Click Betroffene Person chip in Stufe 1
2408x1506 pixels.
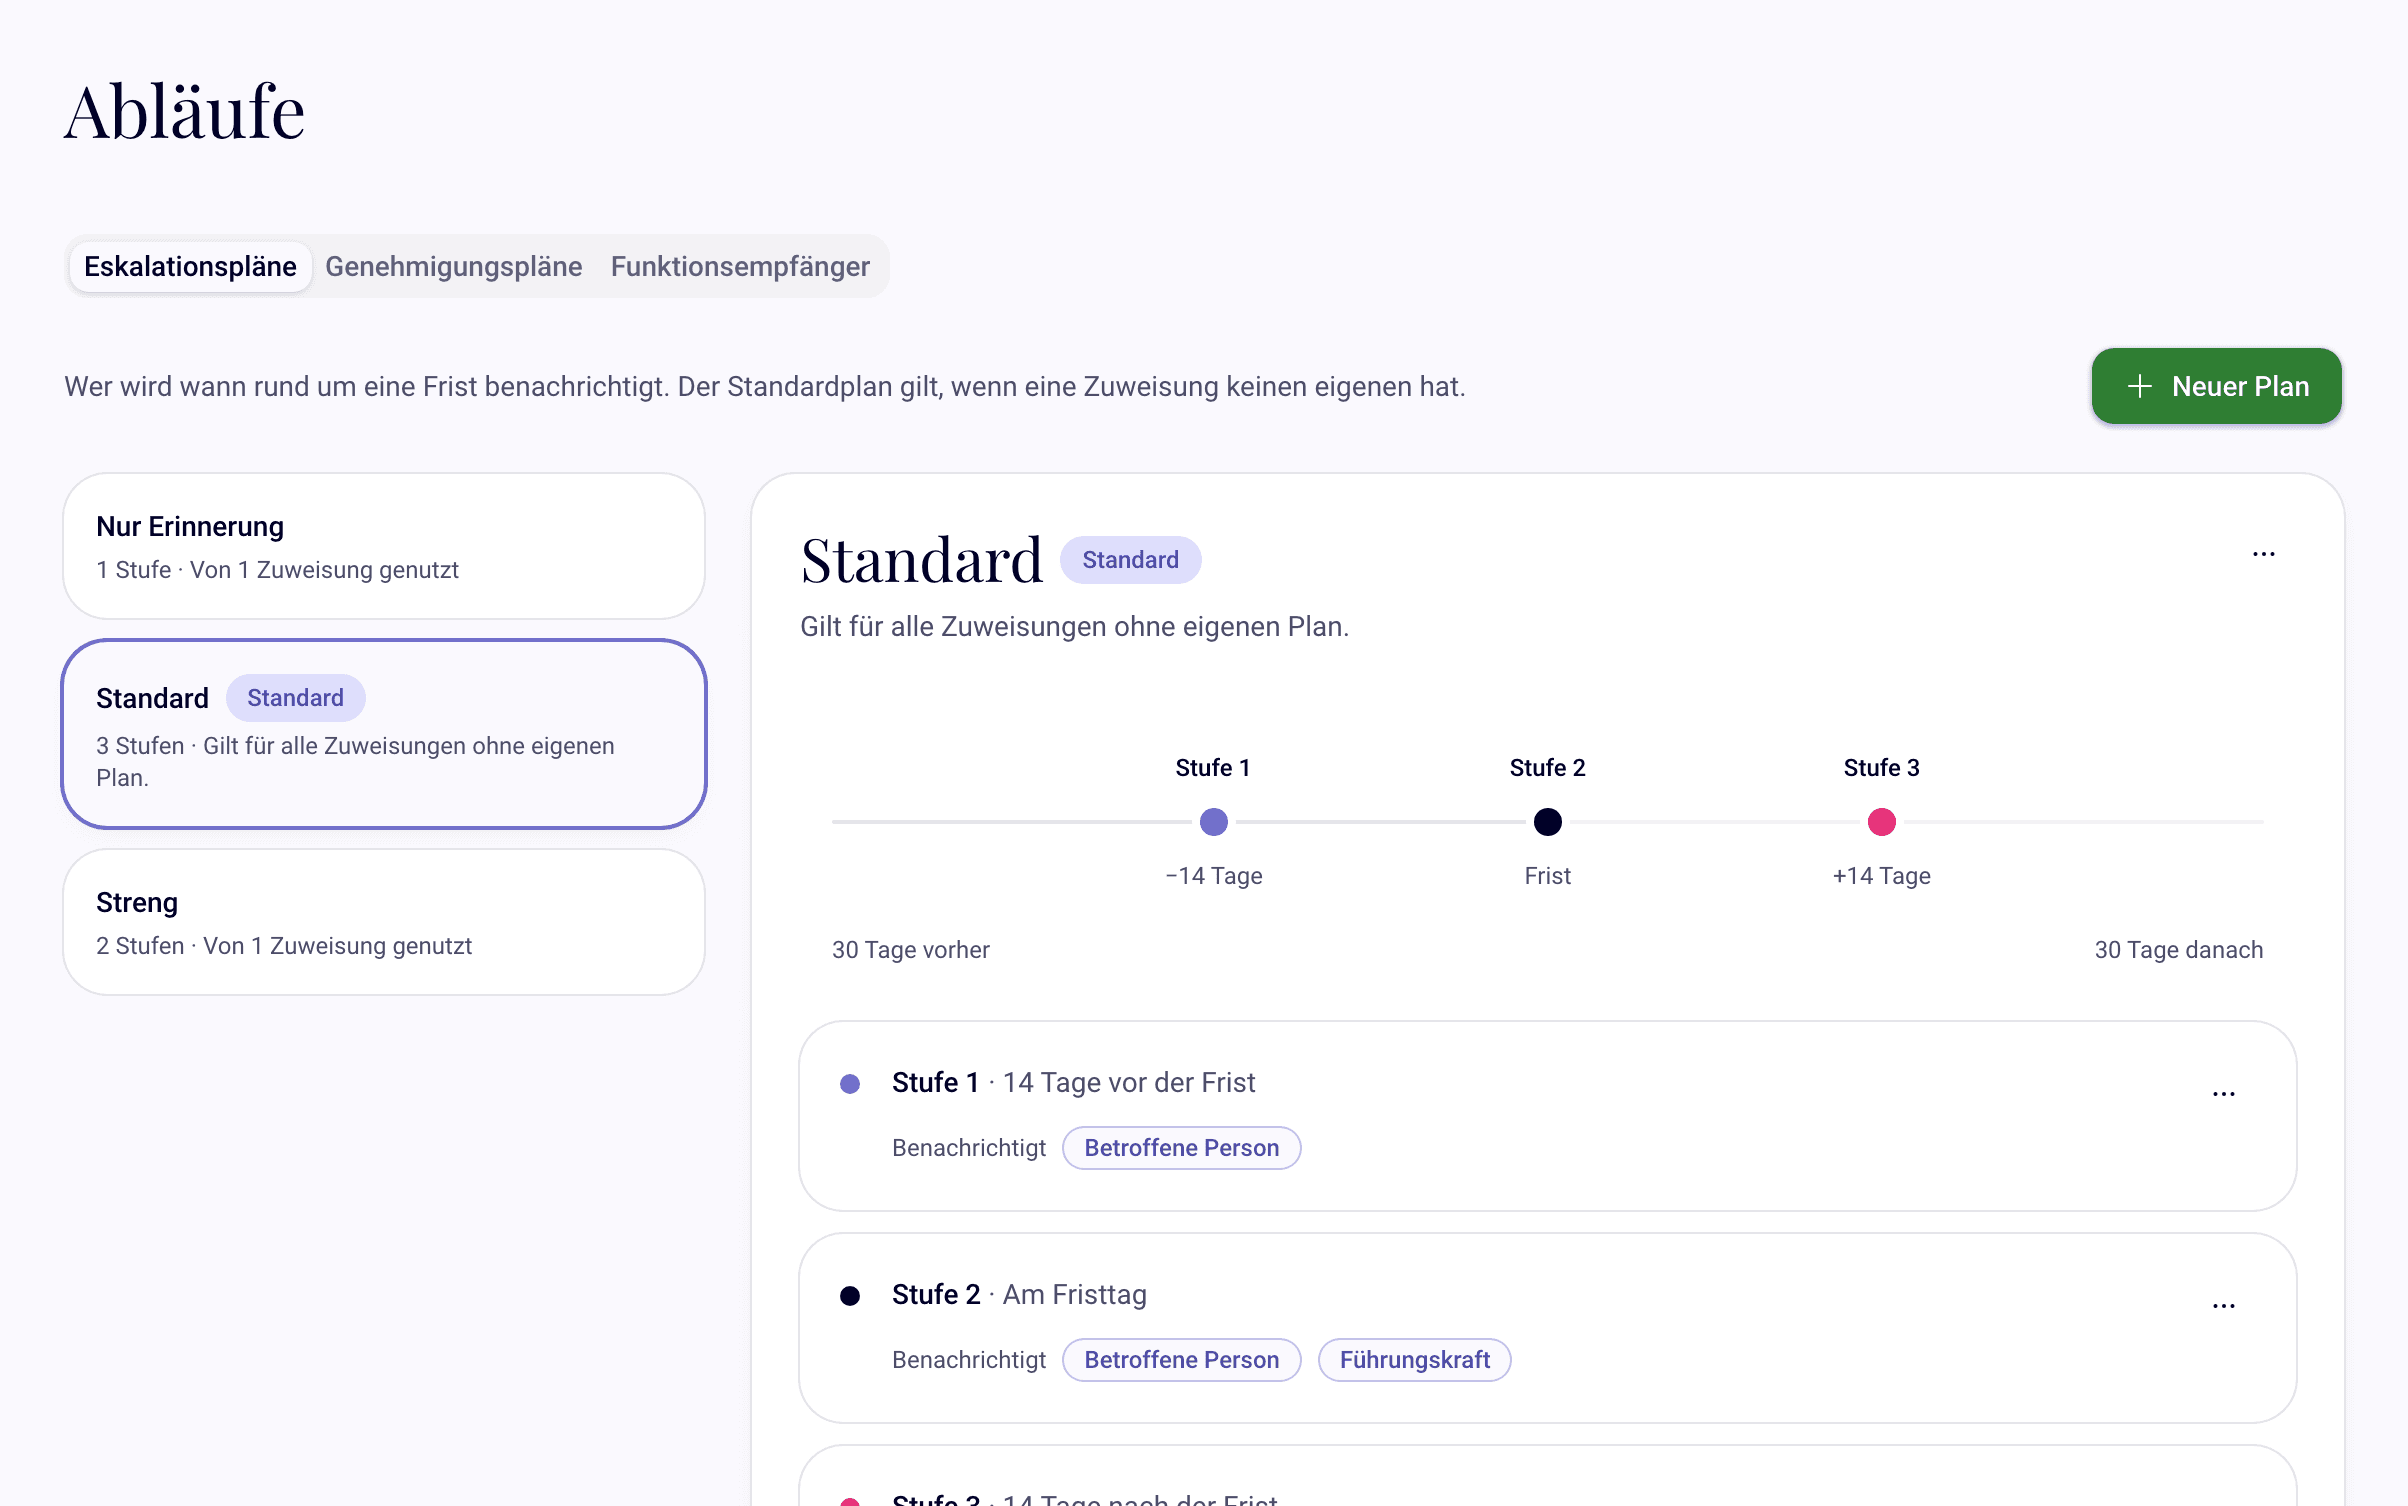click(x=1182, y=1148)
